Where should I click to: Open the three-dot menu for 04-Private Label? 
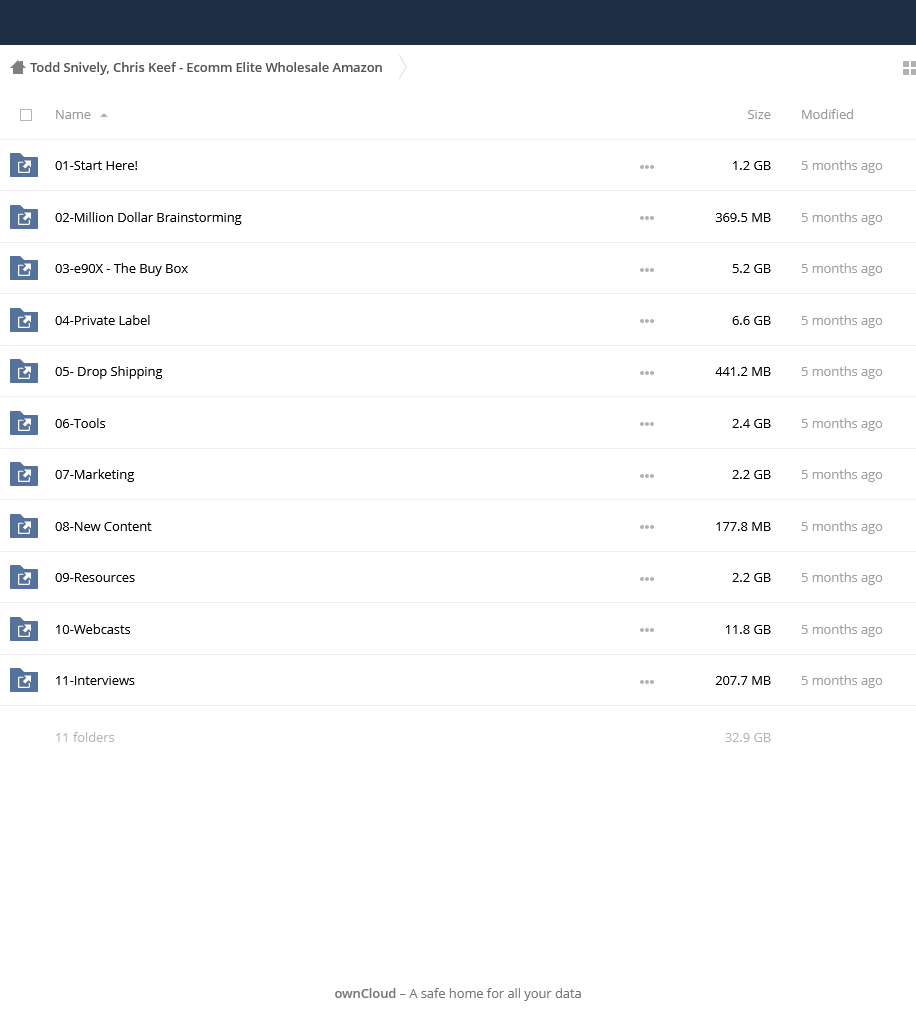(647, 321)
